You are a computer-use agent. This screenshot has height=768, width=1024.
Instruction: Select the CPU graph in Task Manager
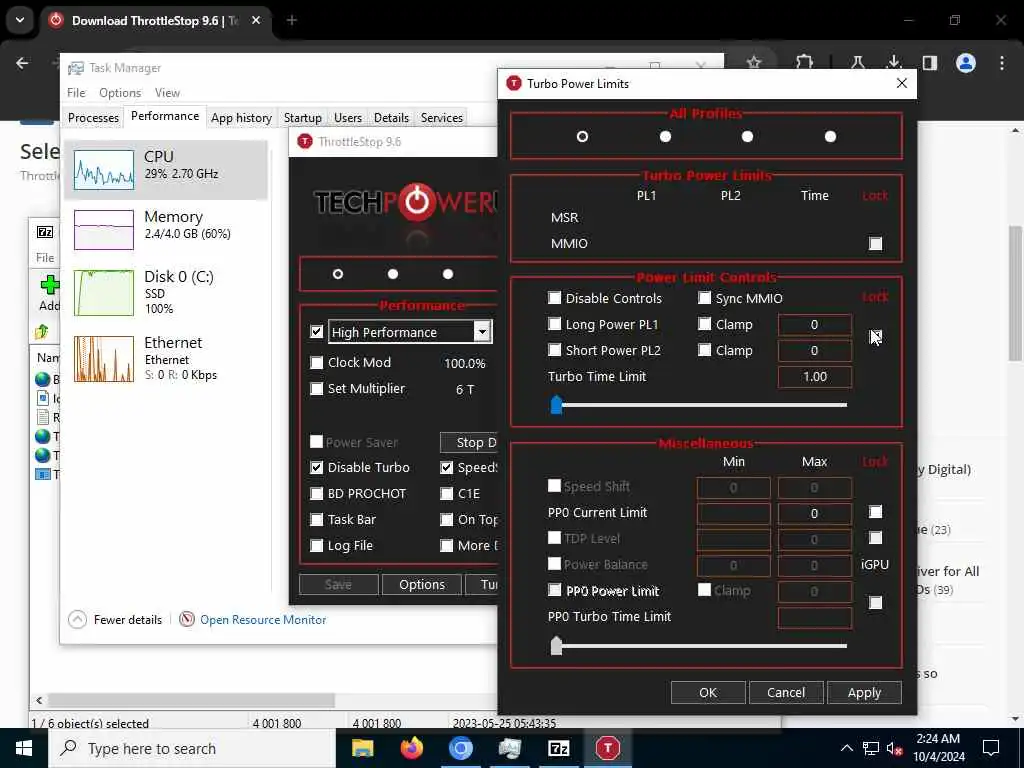[104, 170]
